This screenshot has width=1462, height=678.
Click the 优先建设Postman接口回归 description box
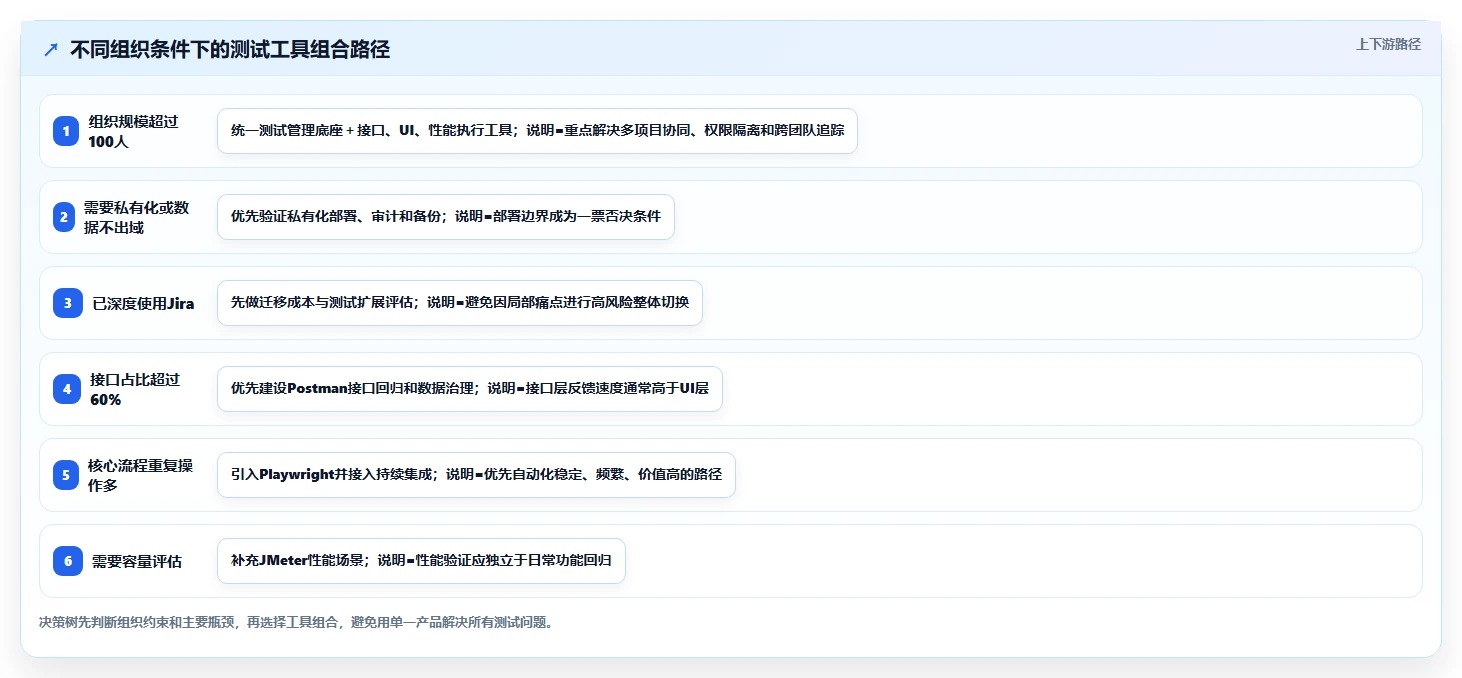[x=469, y=389]
